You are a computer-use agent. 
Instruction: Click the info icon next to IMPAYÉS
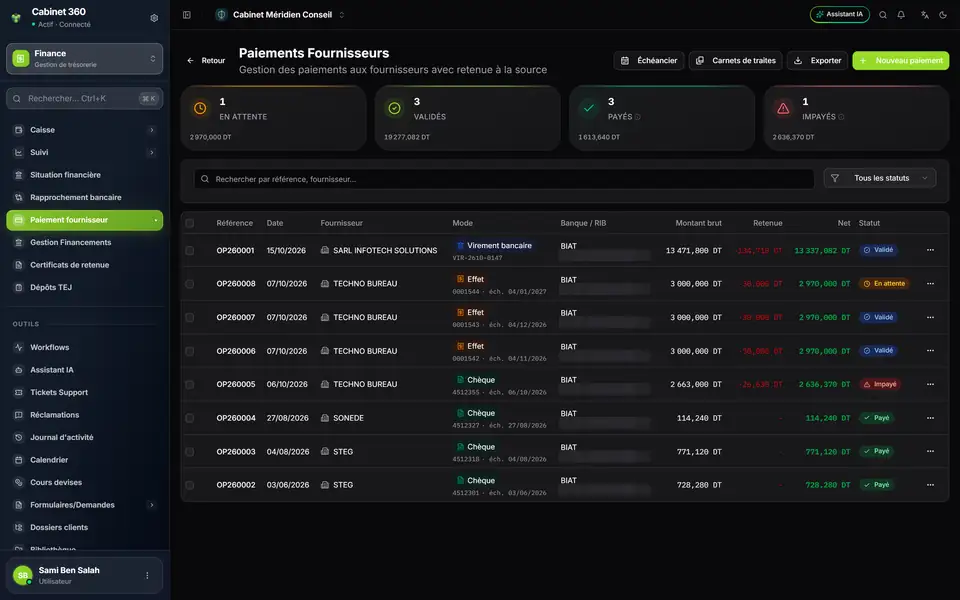coord(841,117)
